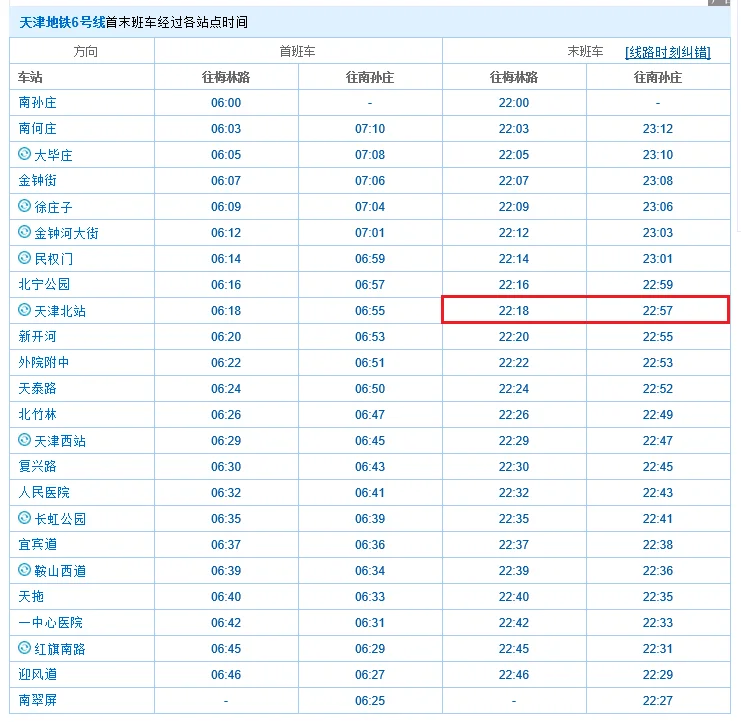Select station name 北宁公园
The height and width of the screenshot is (722, 741).
point(44,284)
